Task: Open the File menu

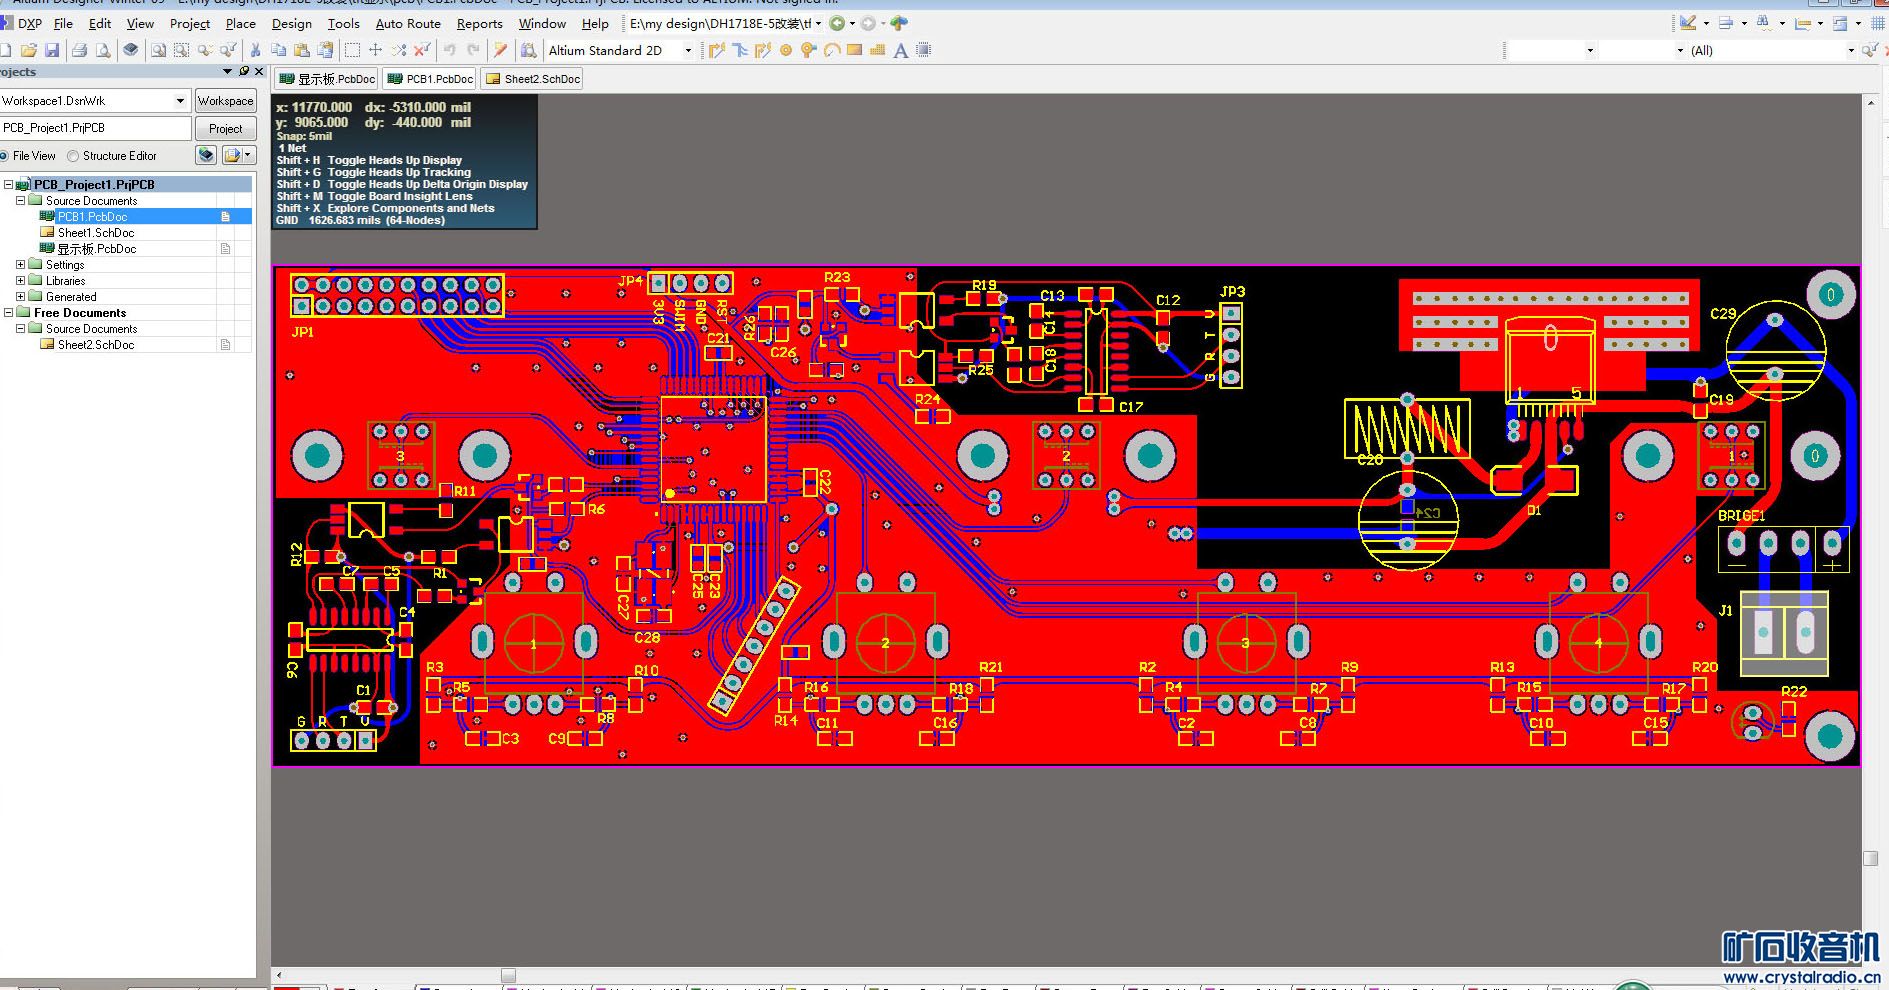Action: coord(63,23)
